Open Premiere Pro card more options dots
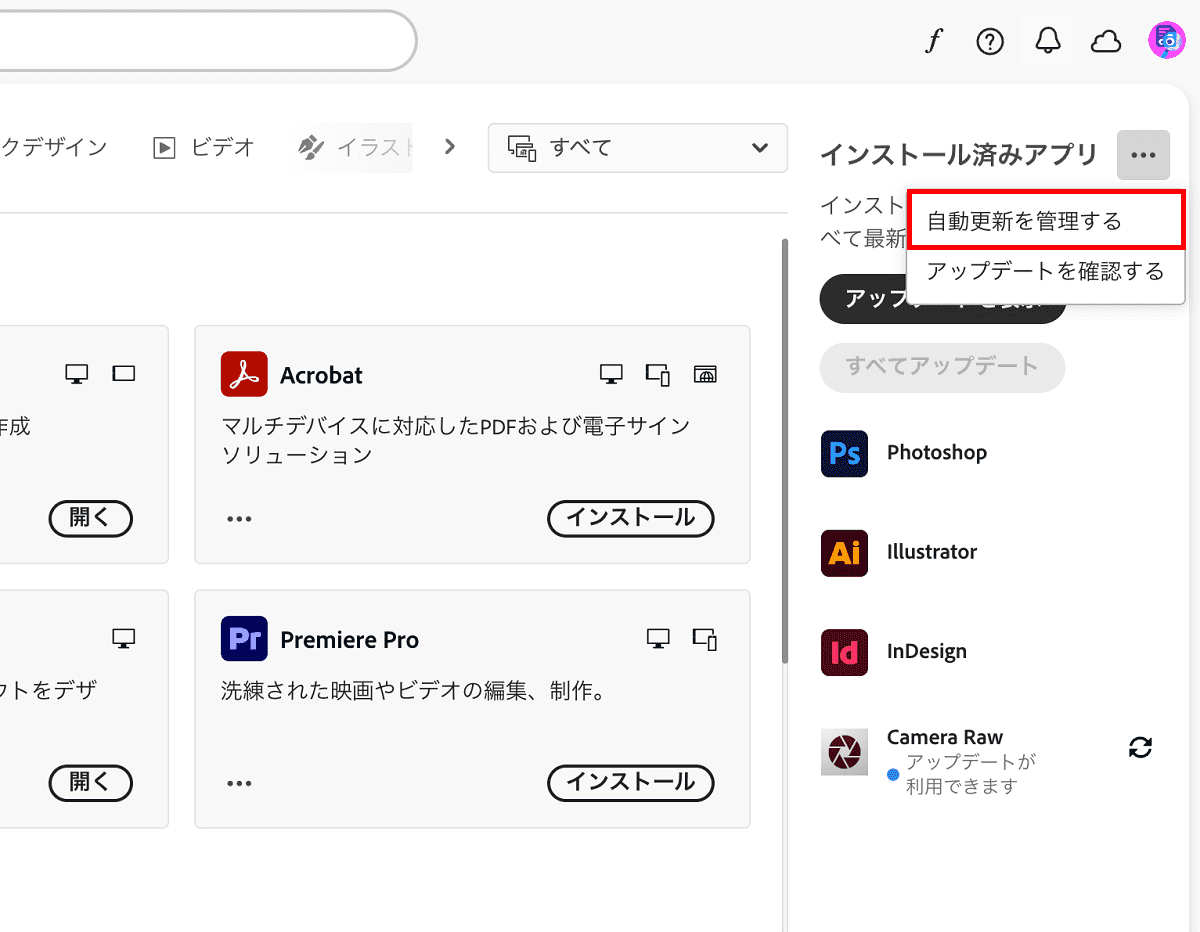This screenshot has height=932, width=1200. click(239, 783)
